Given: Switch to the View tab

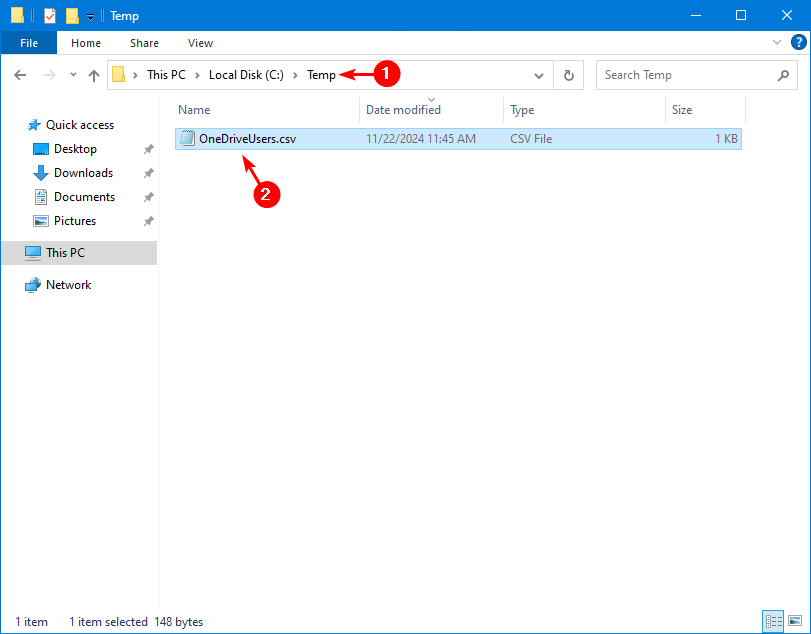Looking at the screenshot, I should point(200,43).
